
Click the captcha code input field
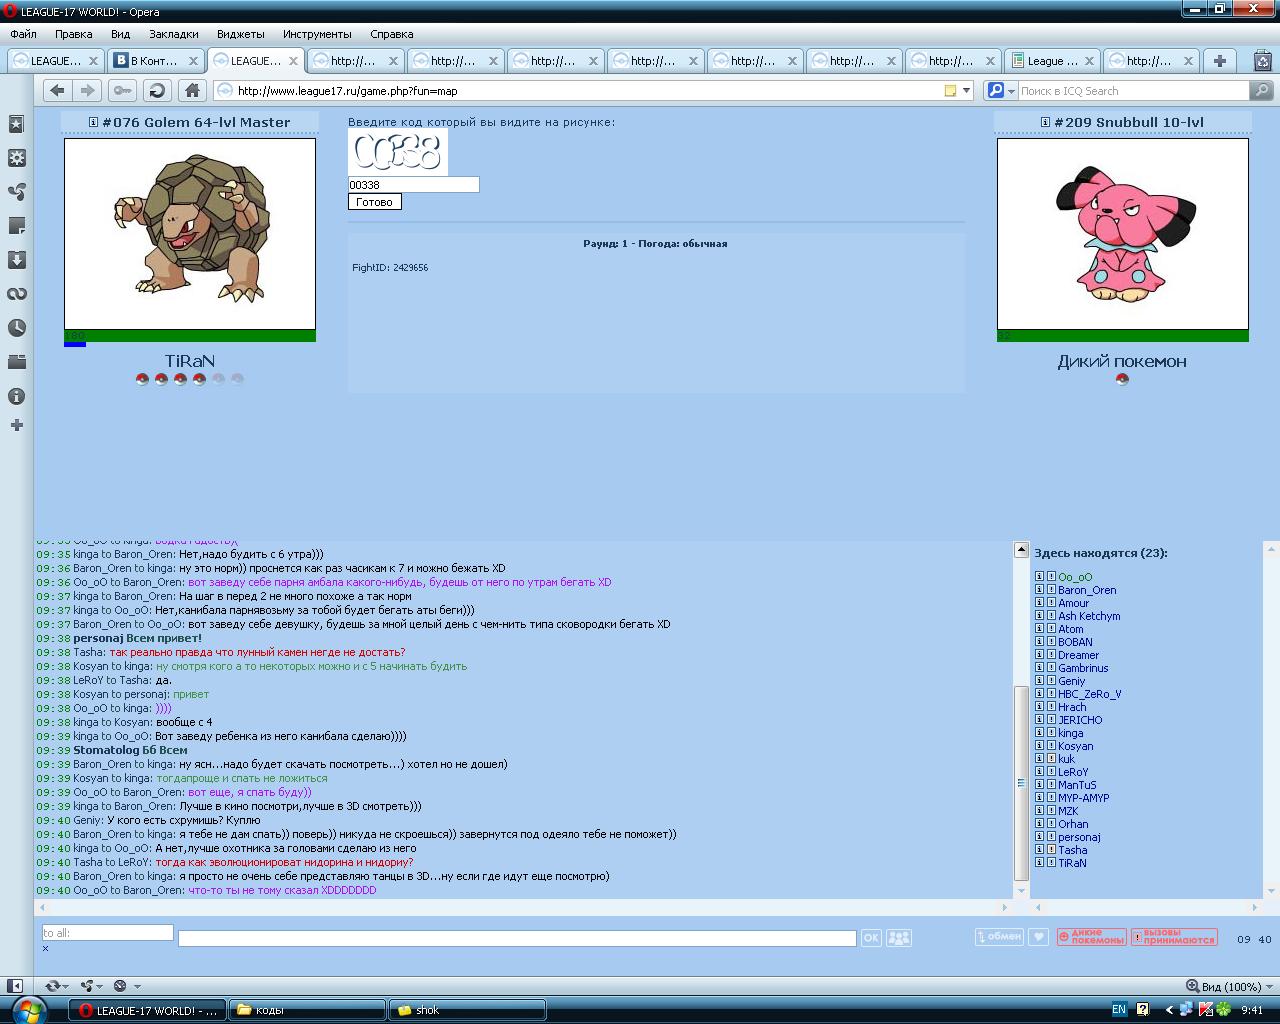click(x=413, y=184)
